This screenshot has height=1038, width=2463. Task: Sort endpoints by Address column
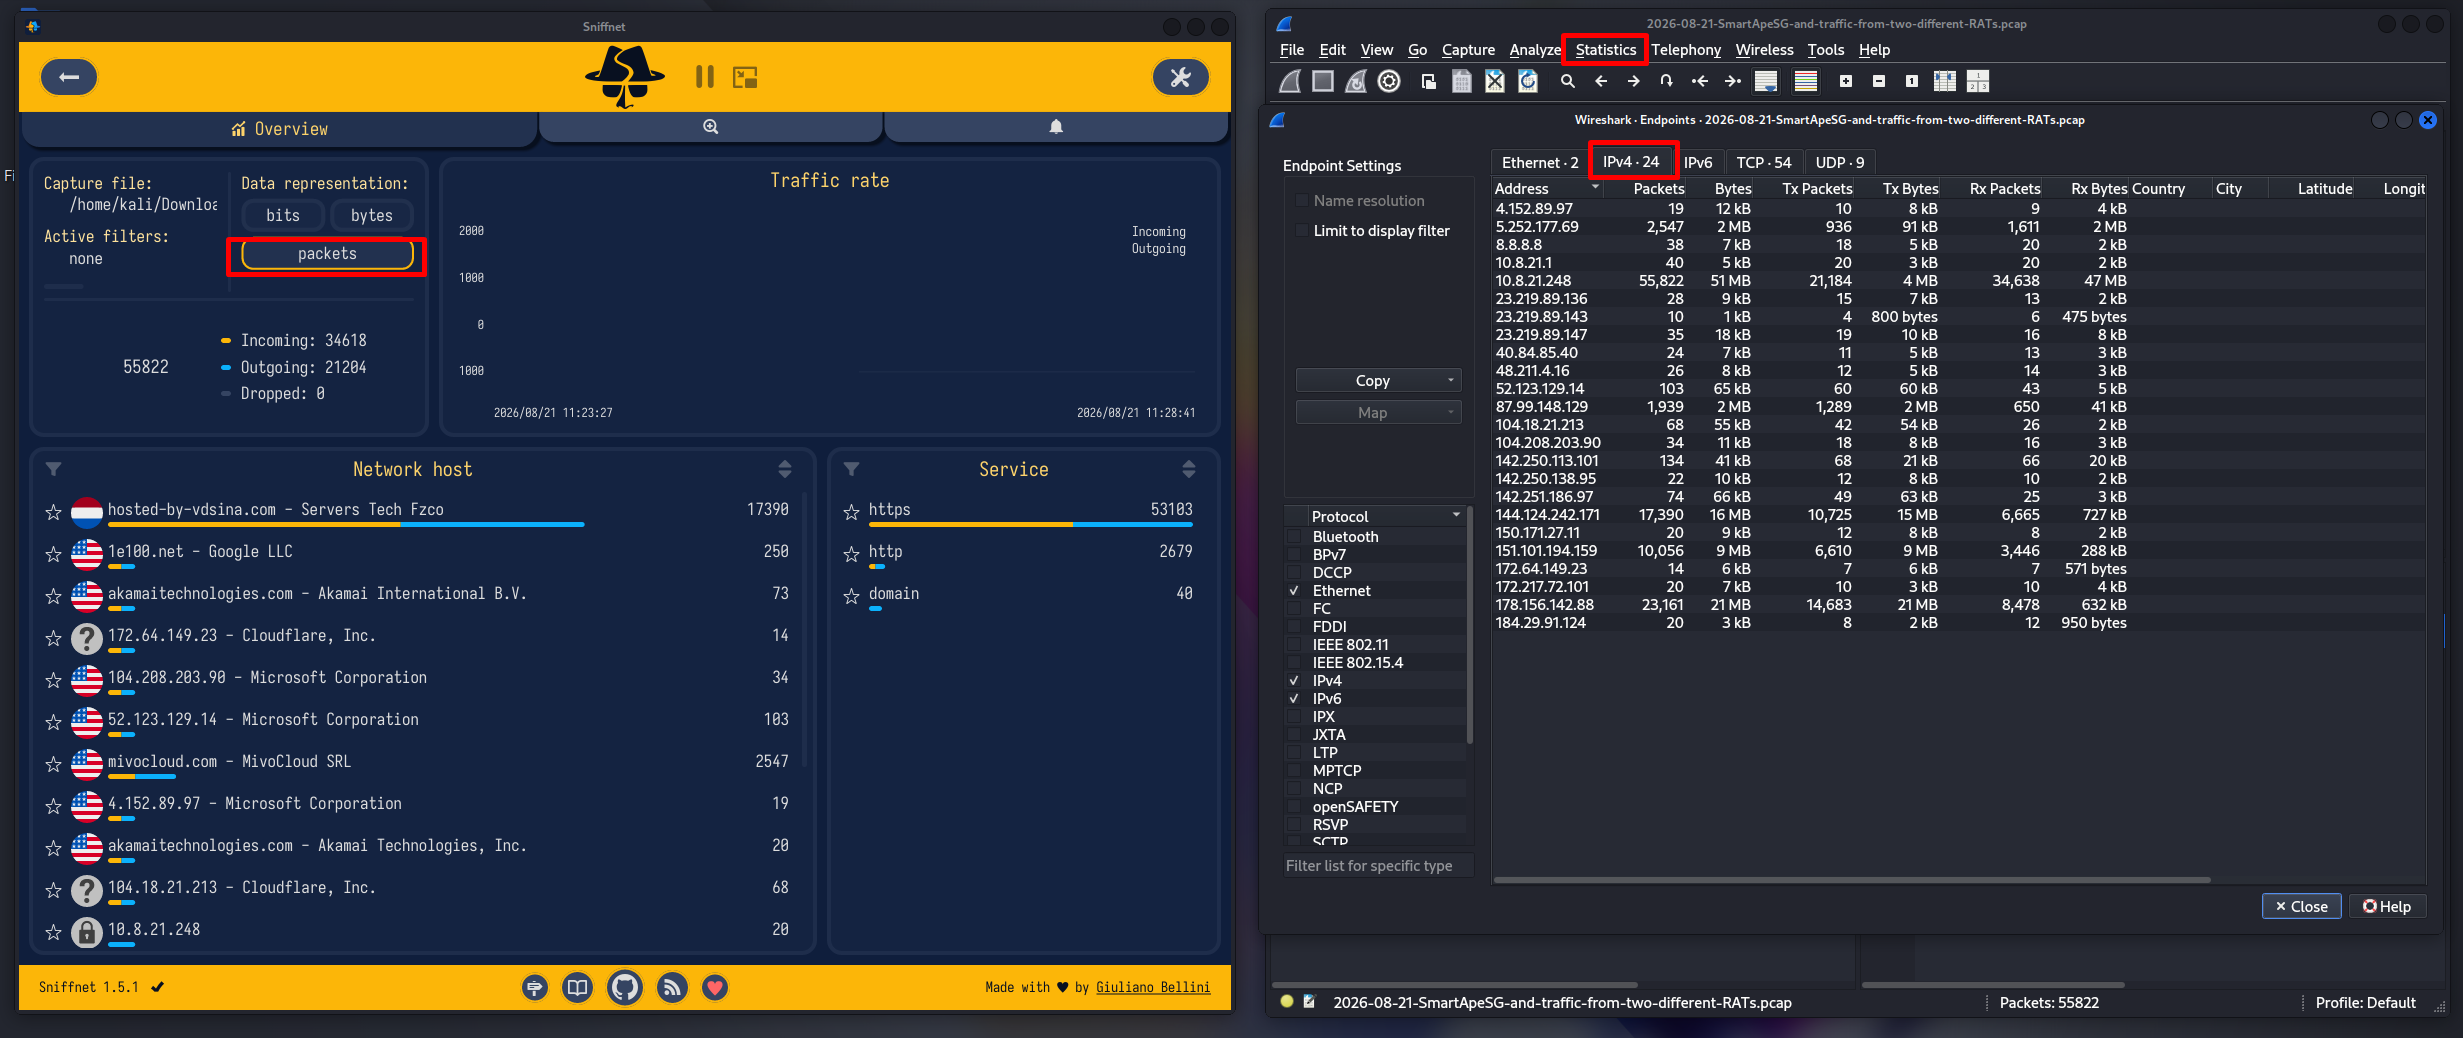[1547, 189]
